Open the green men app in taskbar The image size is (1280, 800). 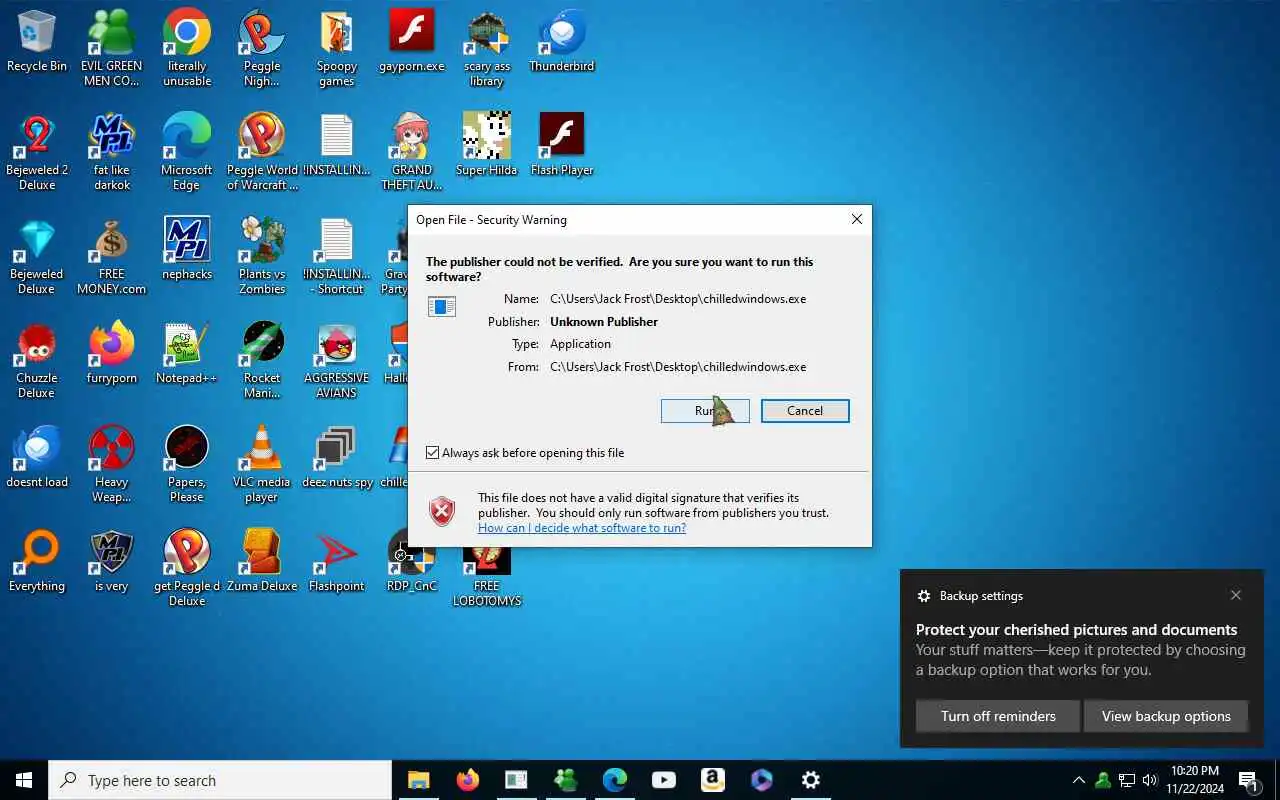tap(565, 780)
